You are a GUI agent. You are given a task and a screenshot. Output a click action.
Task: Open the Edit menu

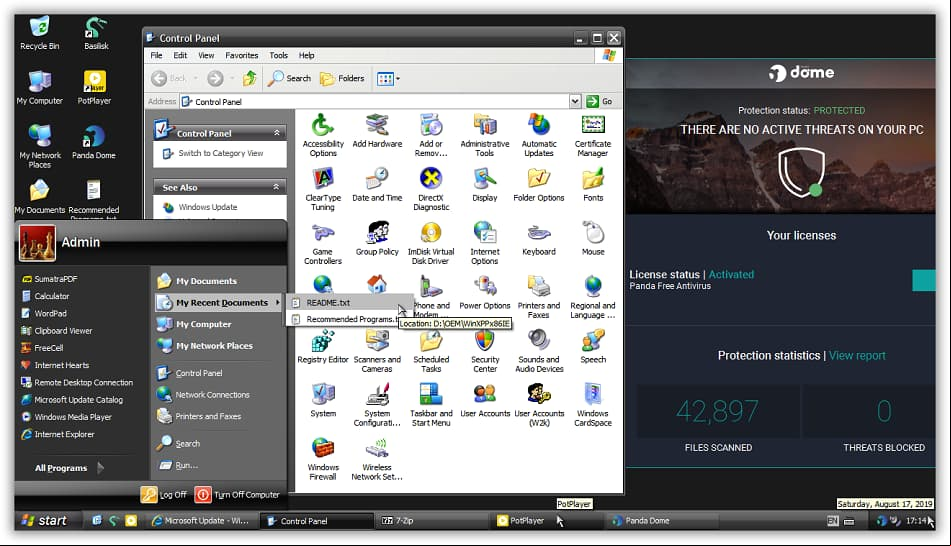click(180, 55)
